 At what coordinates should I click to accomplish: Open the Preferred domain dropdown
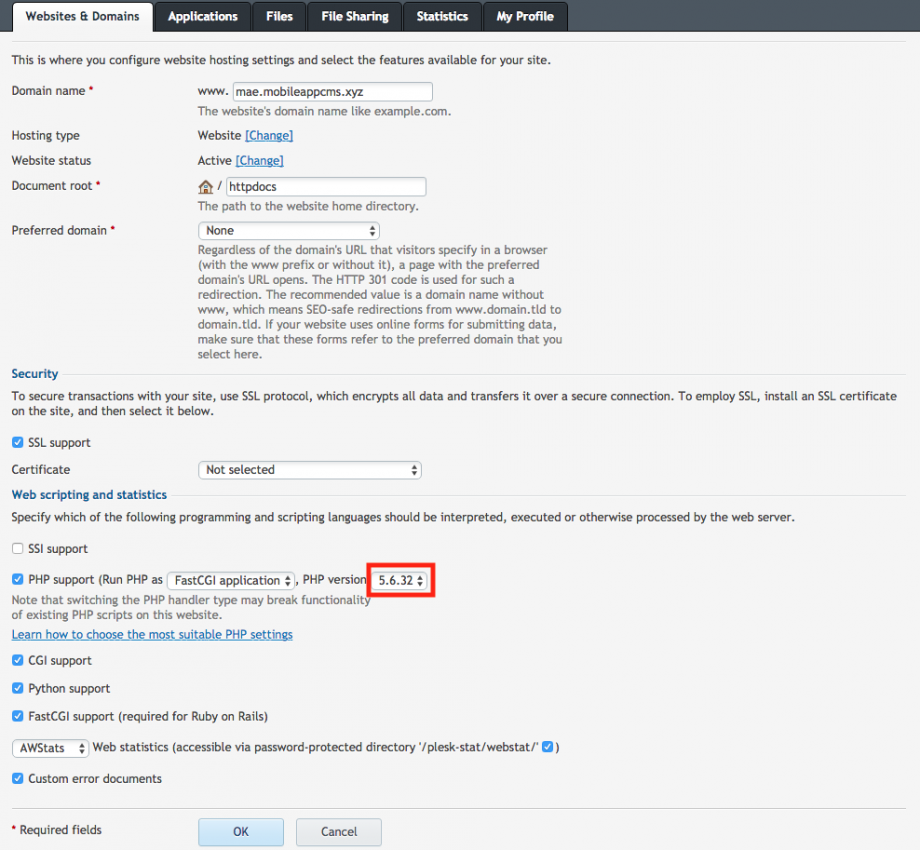pyautogui.click(x=288, y=231)
